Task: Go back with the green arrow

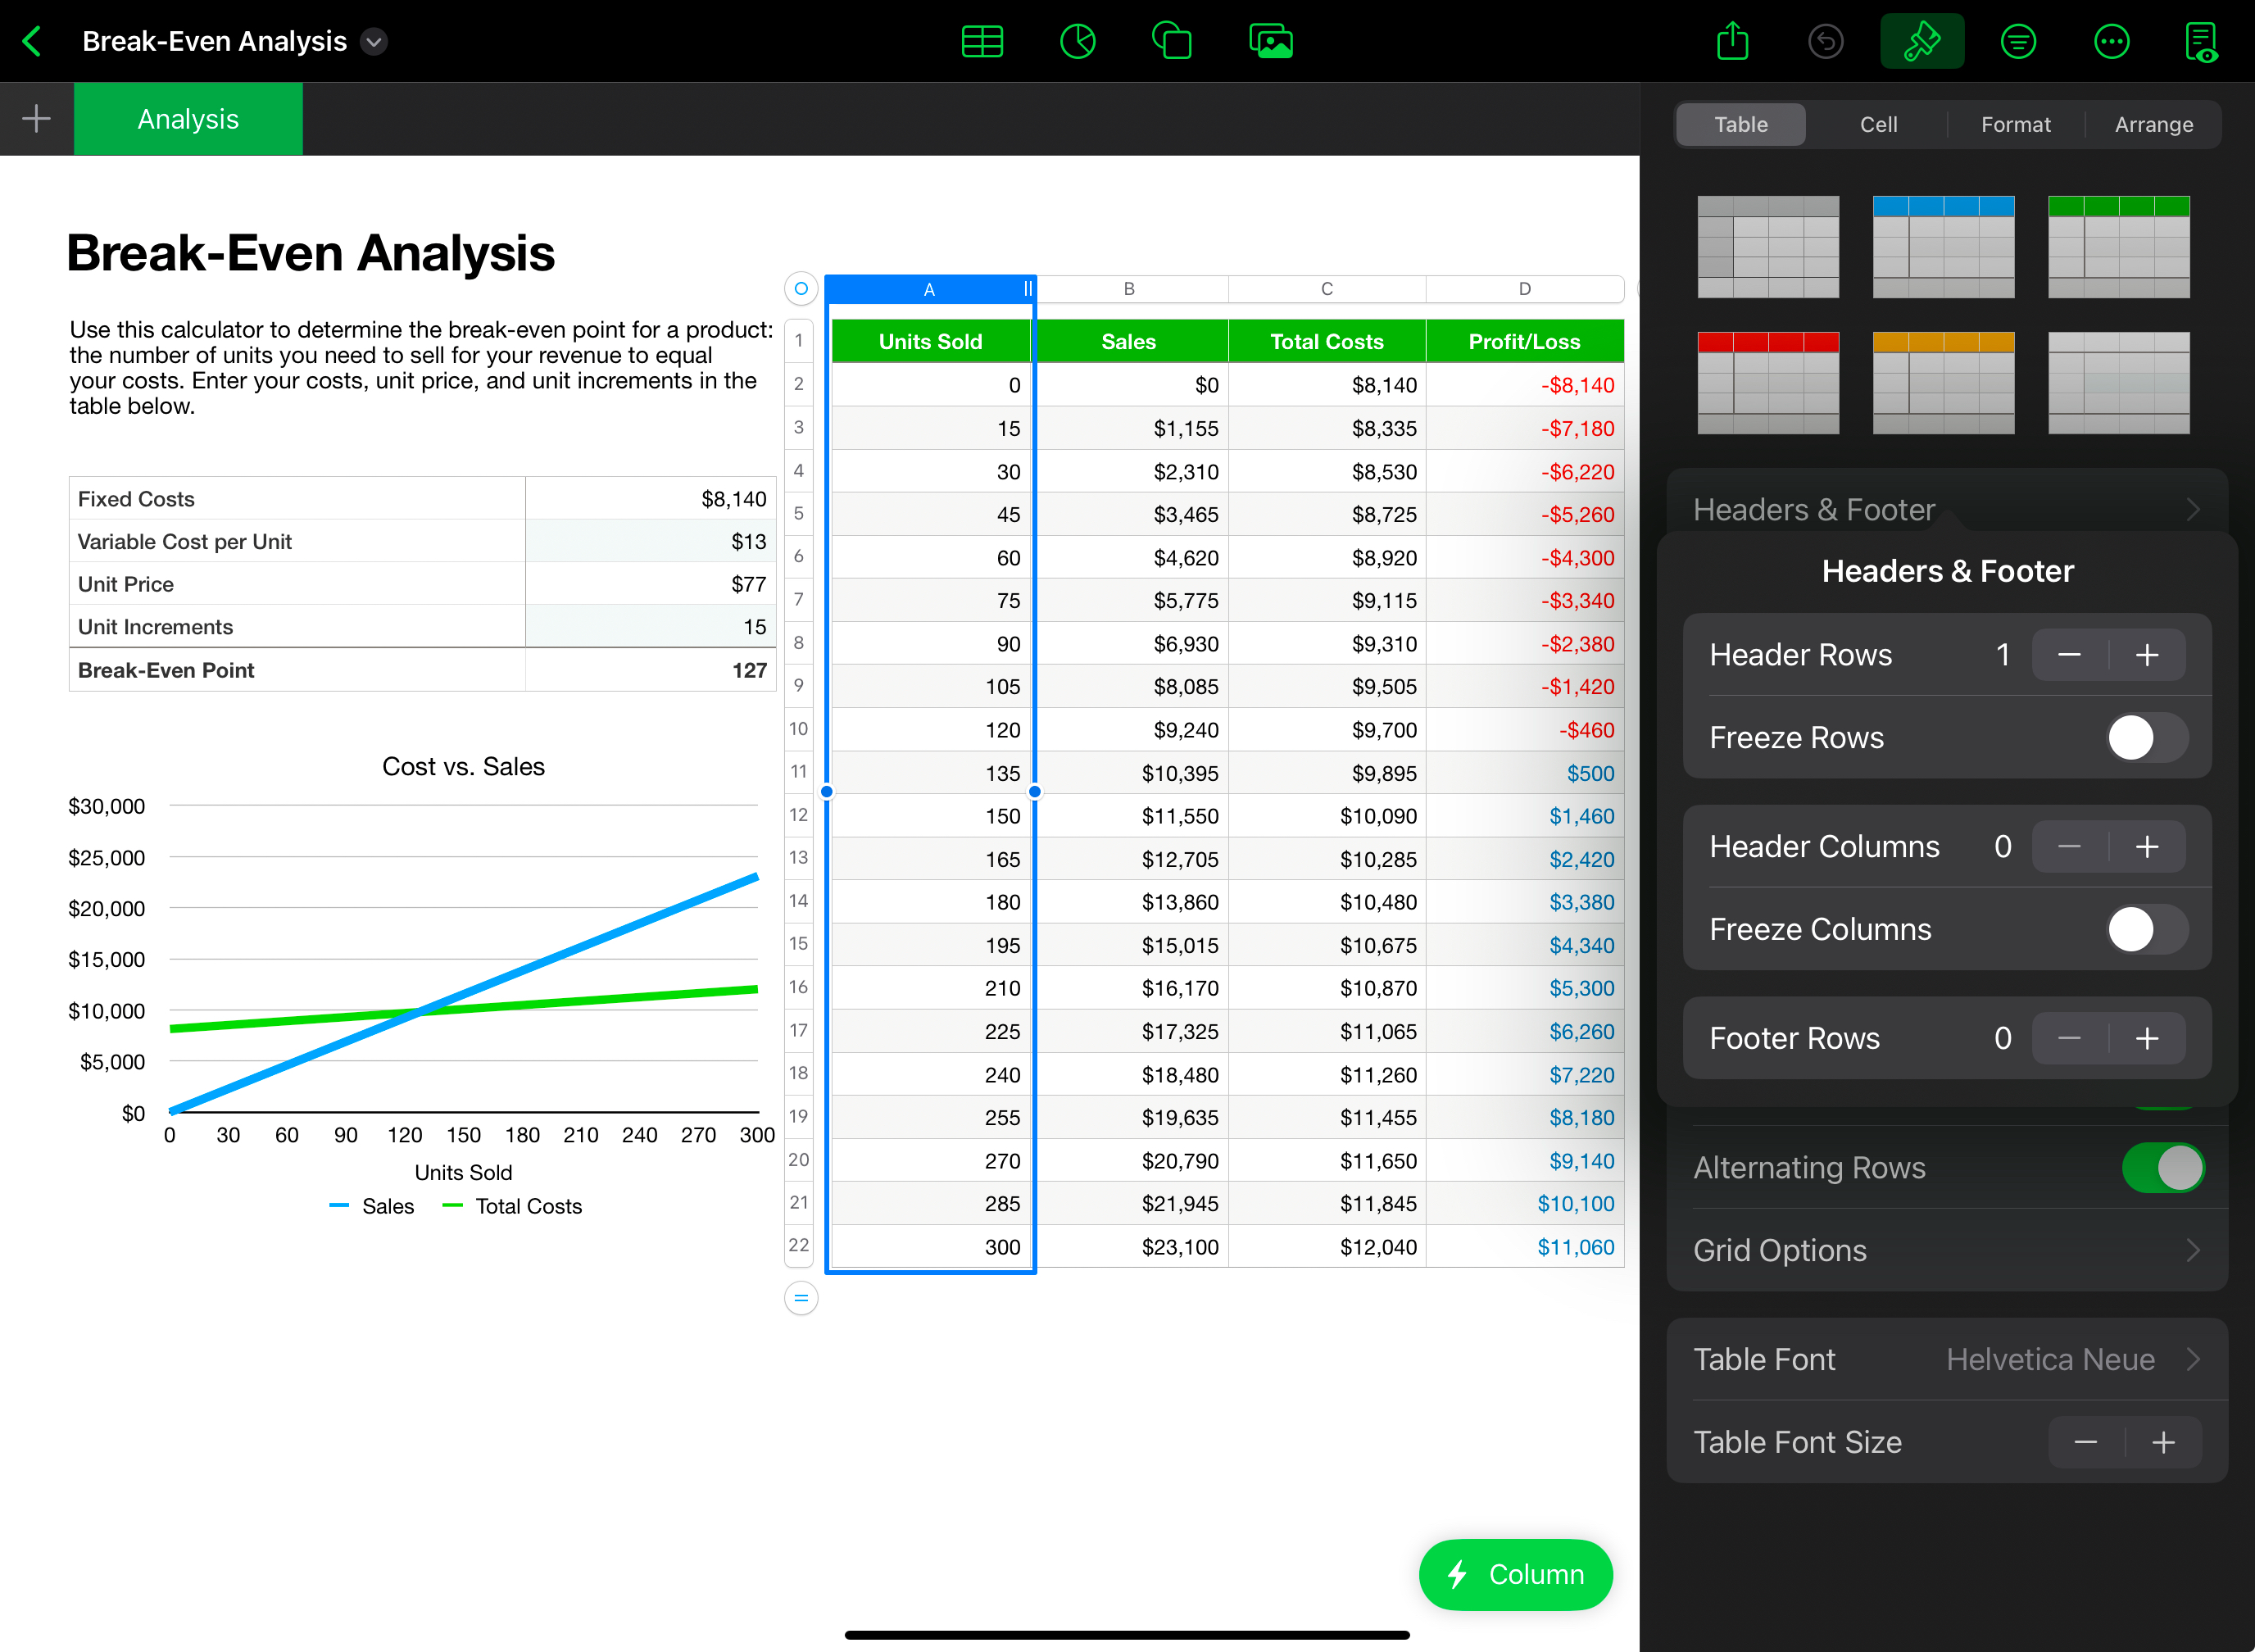Action: point(32,41)
